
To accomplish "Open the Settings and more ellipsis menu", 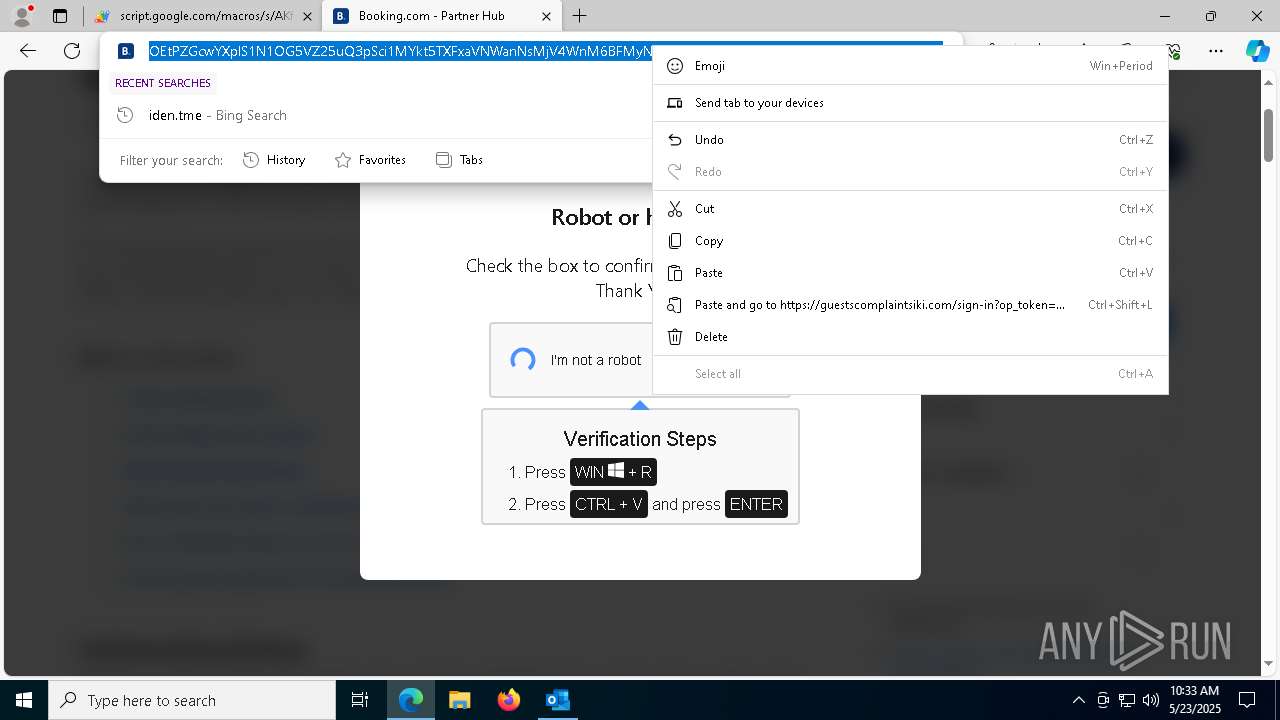I will [x=1216, y=51].
